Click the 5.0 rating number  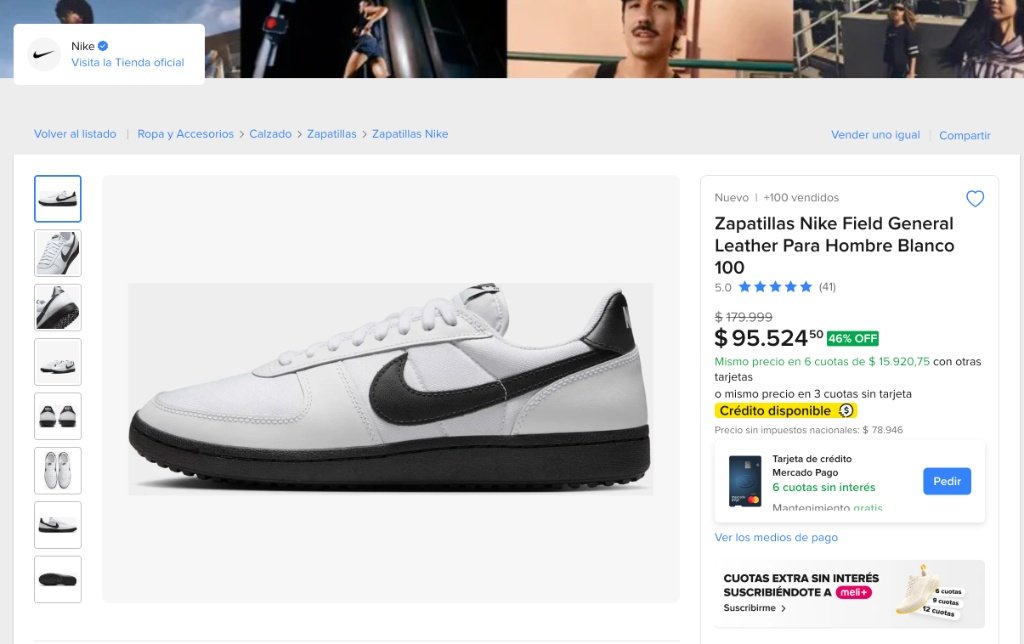point(723,287)
